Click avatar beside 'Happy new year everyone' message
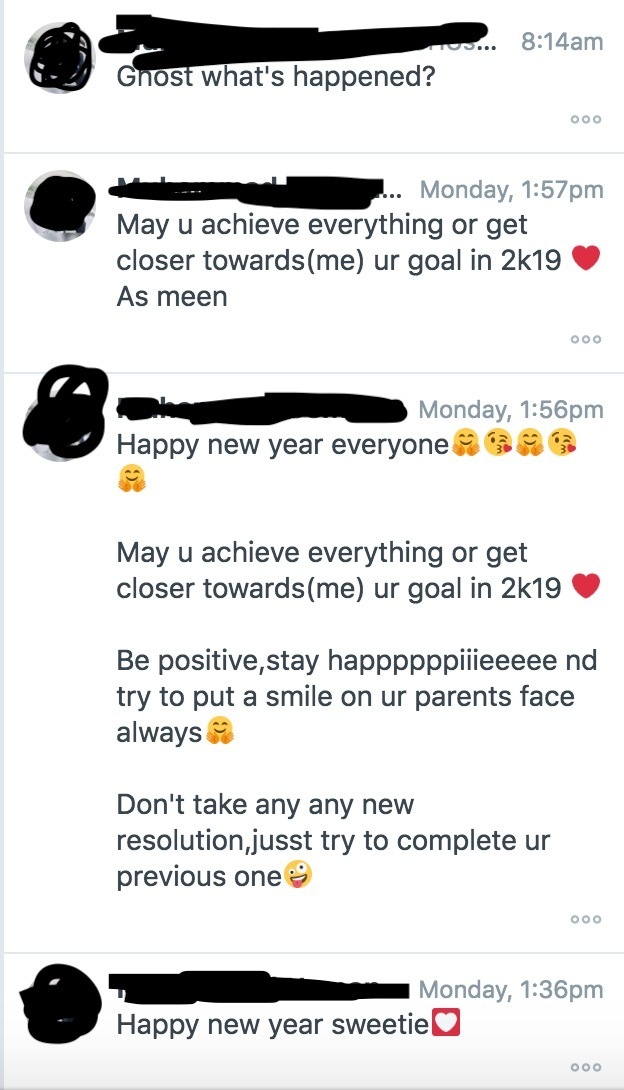624x1090 pixels. tap(63, 414)
